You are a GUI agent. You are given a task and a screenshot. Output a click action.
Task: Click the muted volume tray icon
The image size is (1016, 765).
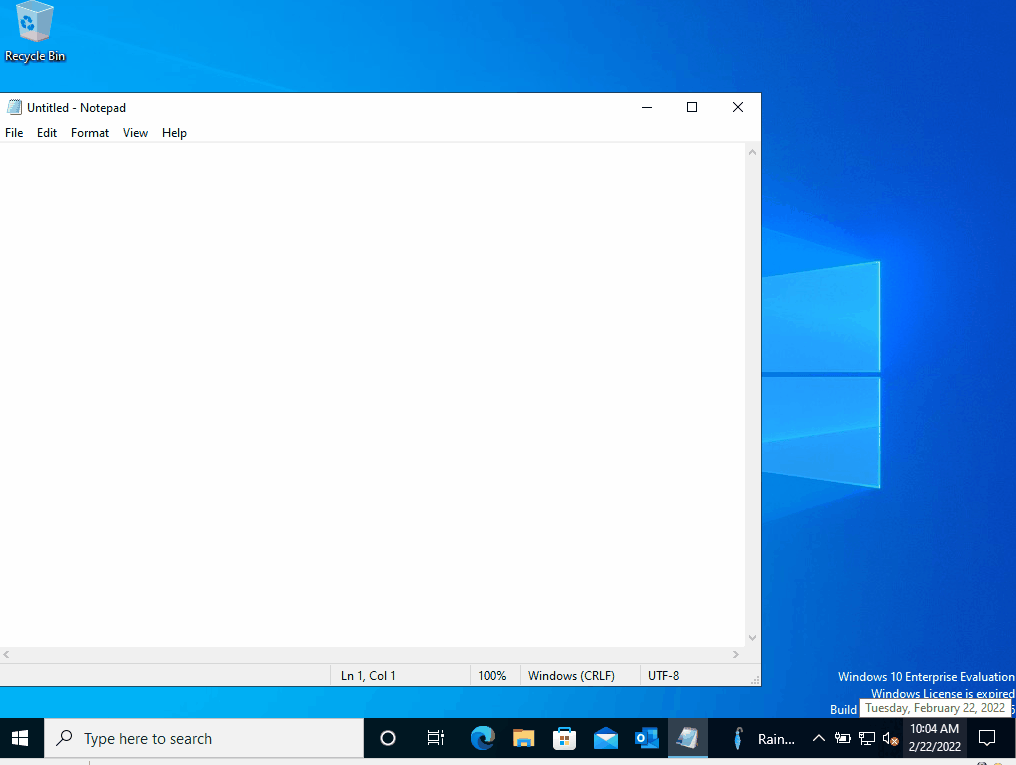coord(890,738)
